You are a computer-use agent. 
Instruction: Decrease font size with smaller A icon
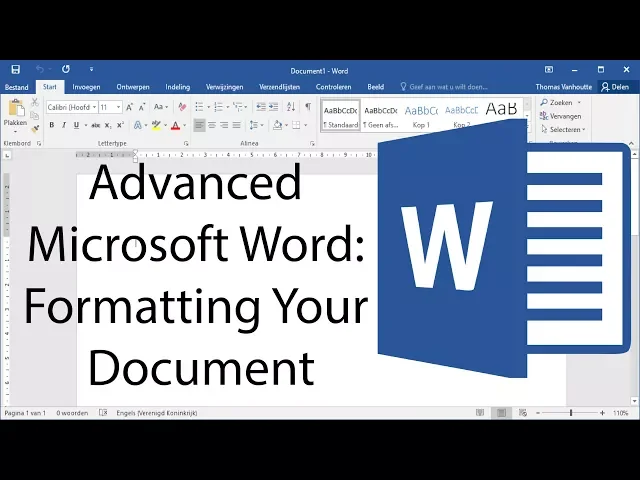pos(142,107)
